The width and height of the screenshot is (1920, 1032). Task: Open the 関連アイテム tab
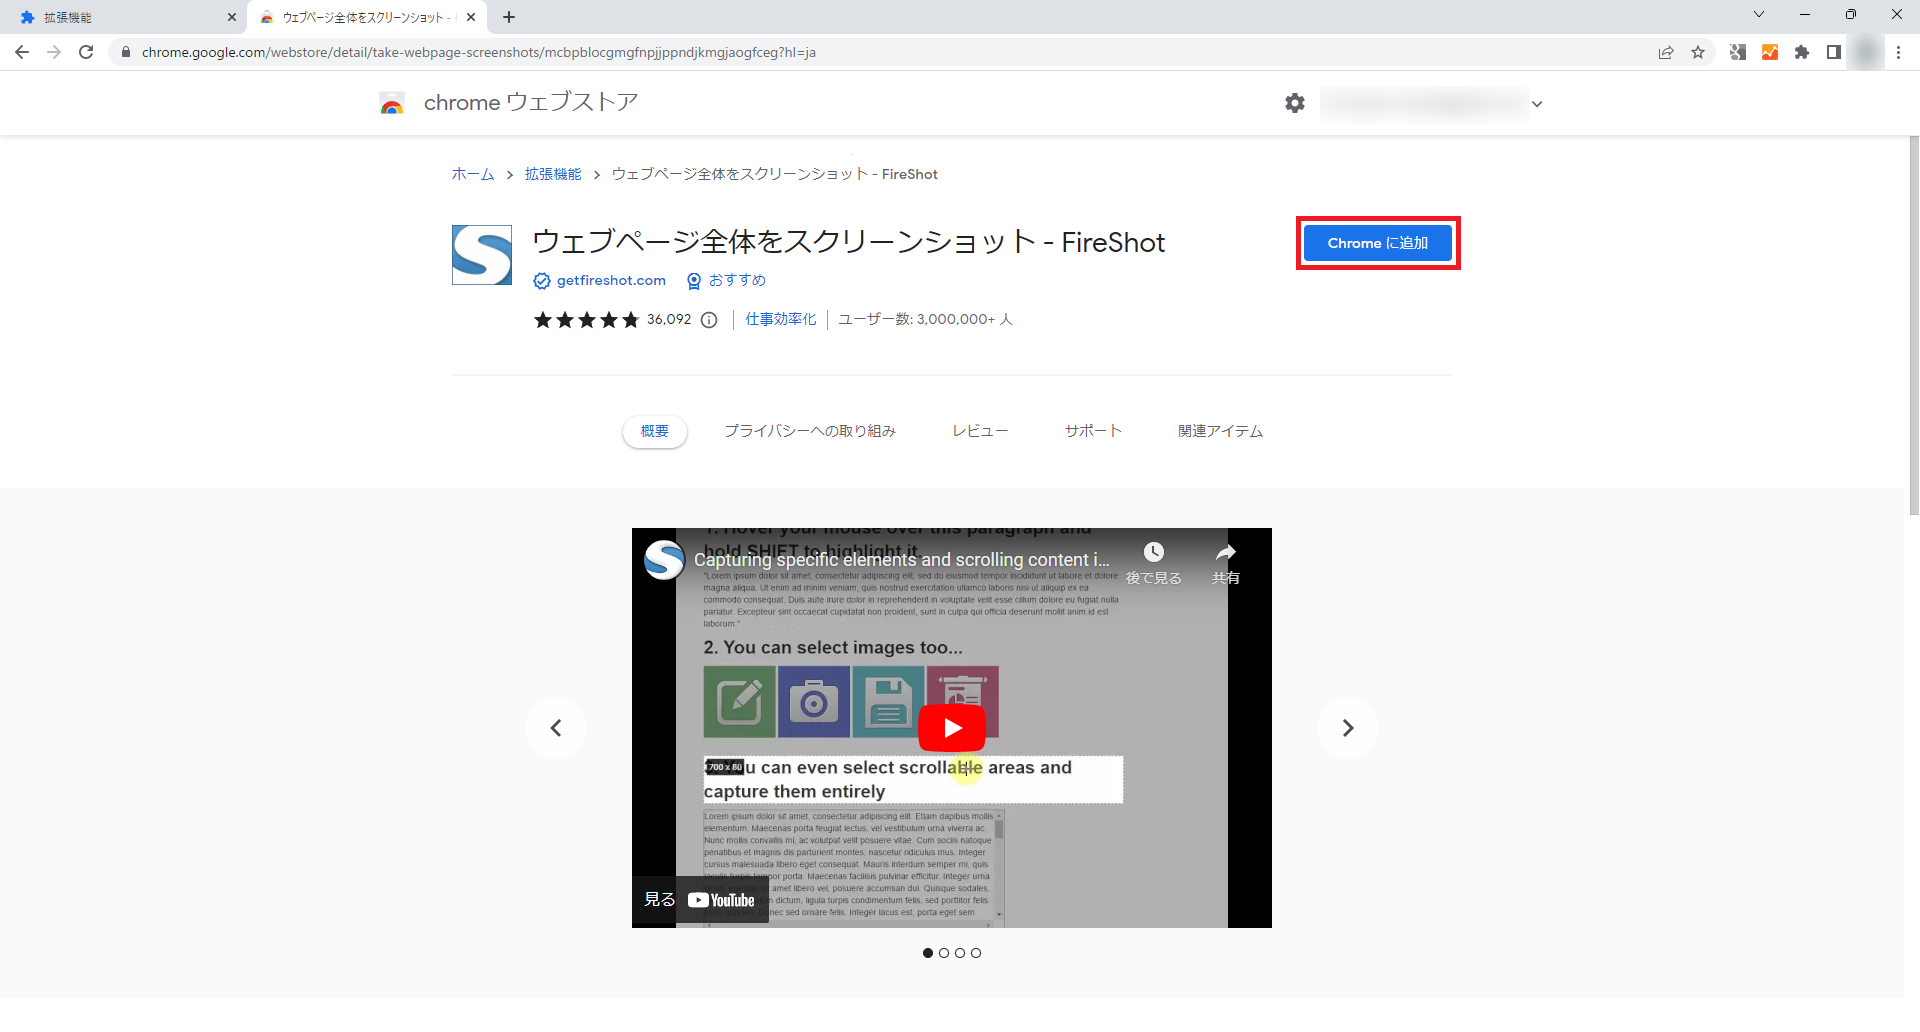pyautogui.click(x=1220, y=431)
